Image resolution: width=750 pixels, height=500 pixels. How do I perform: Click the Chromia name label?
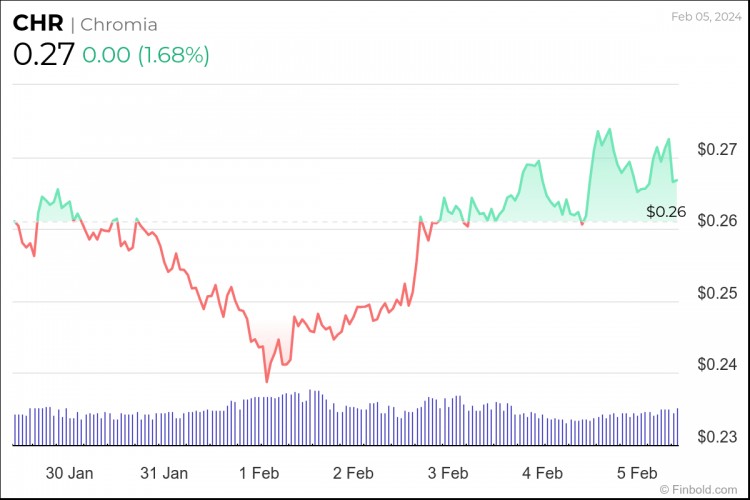click(x=119, y=24)
